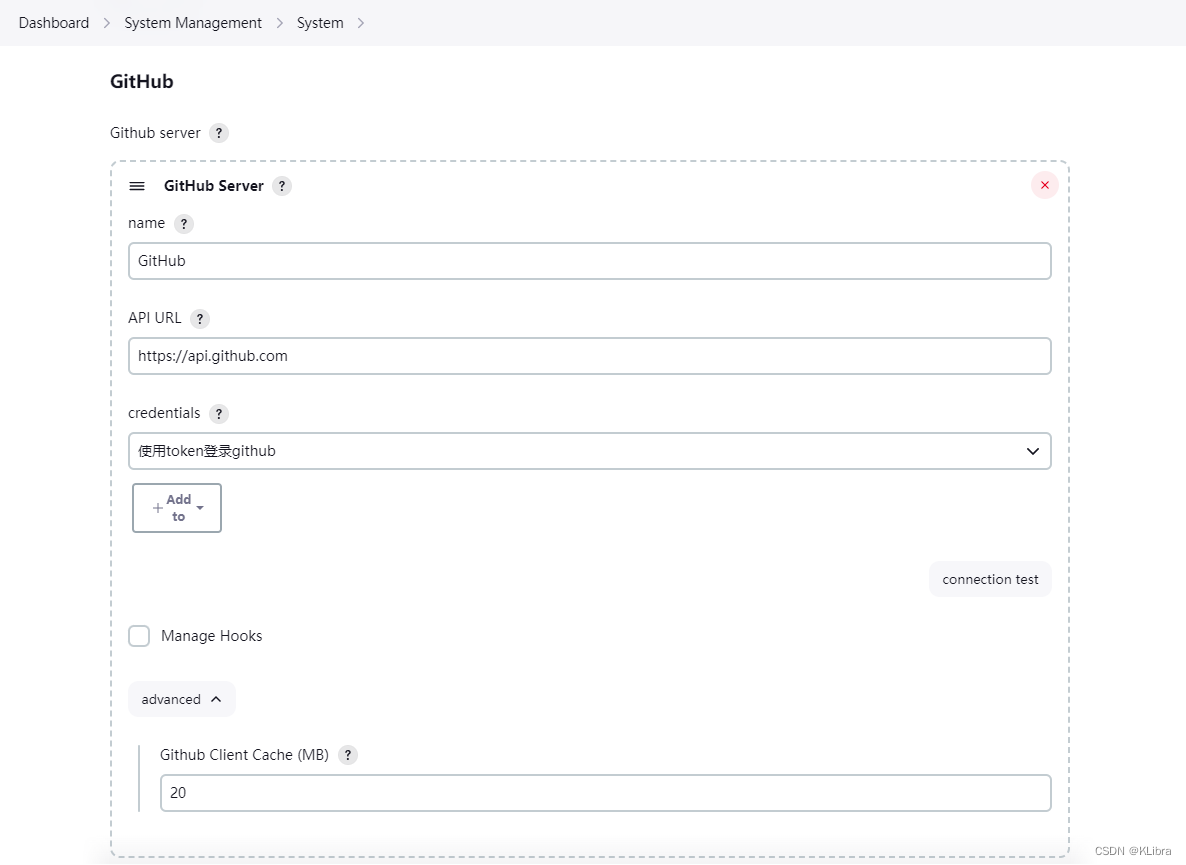The image size is (1186, 865).
Task: Grab the GitHub Server reorder handle icon
Action: 137,186
